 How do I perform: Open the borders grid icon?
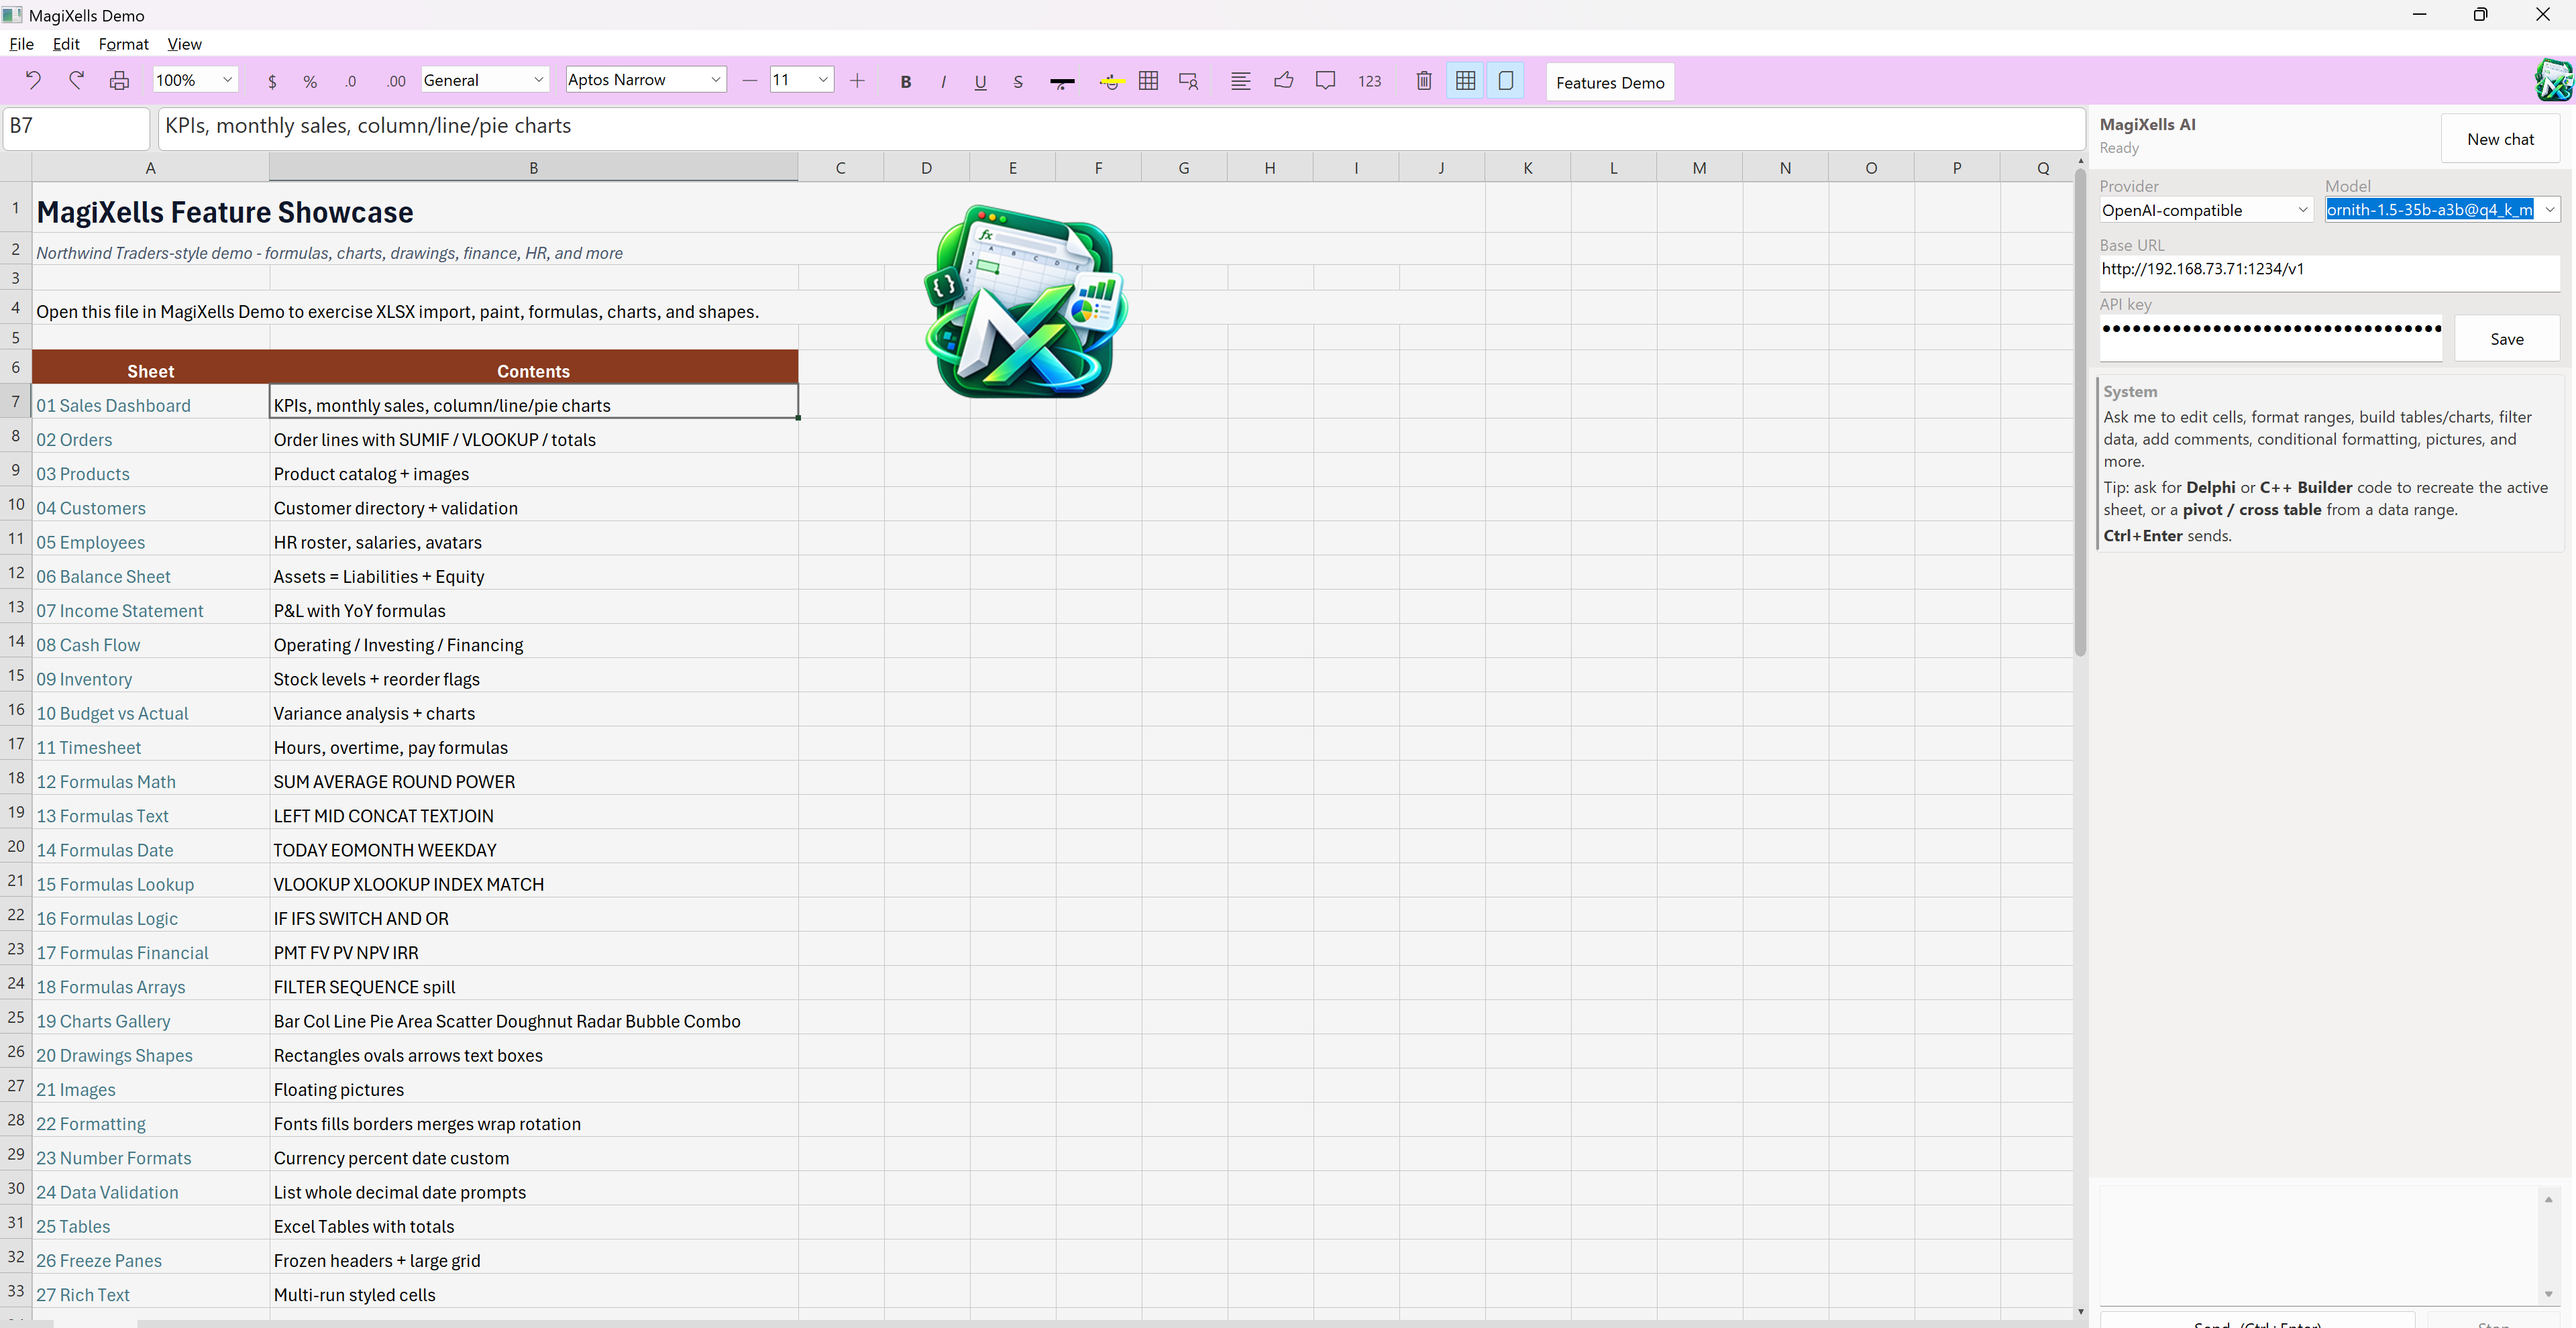pos(1148,81)
